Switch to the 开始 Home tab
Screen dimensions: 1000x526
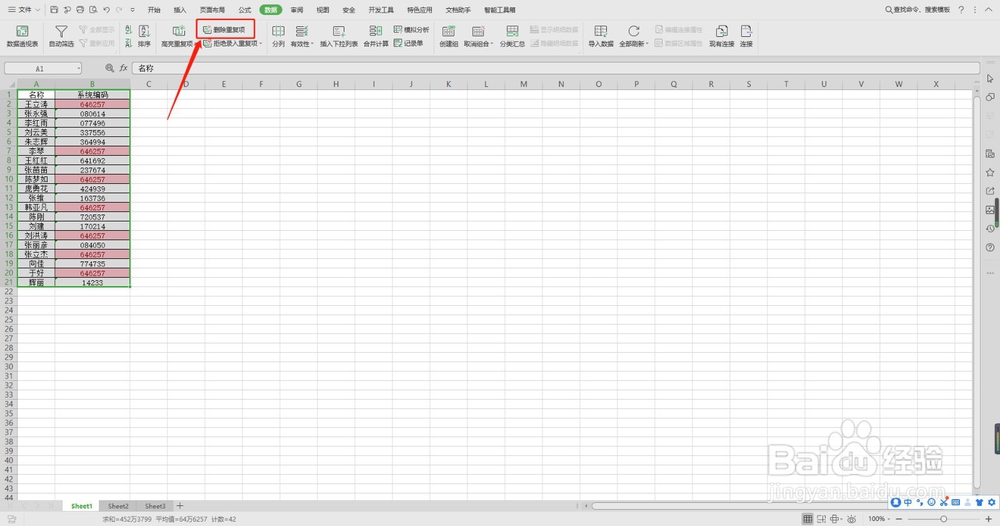(x=154, y=10)
